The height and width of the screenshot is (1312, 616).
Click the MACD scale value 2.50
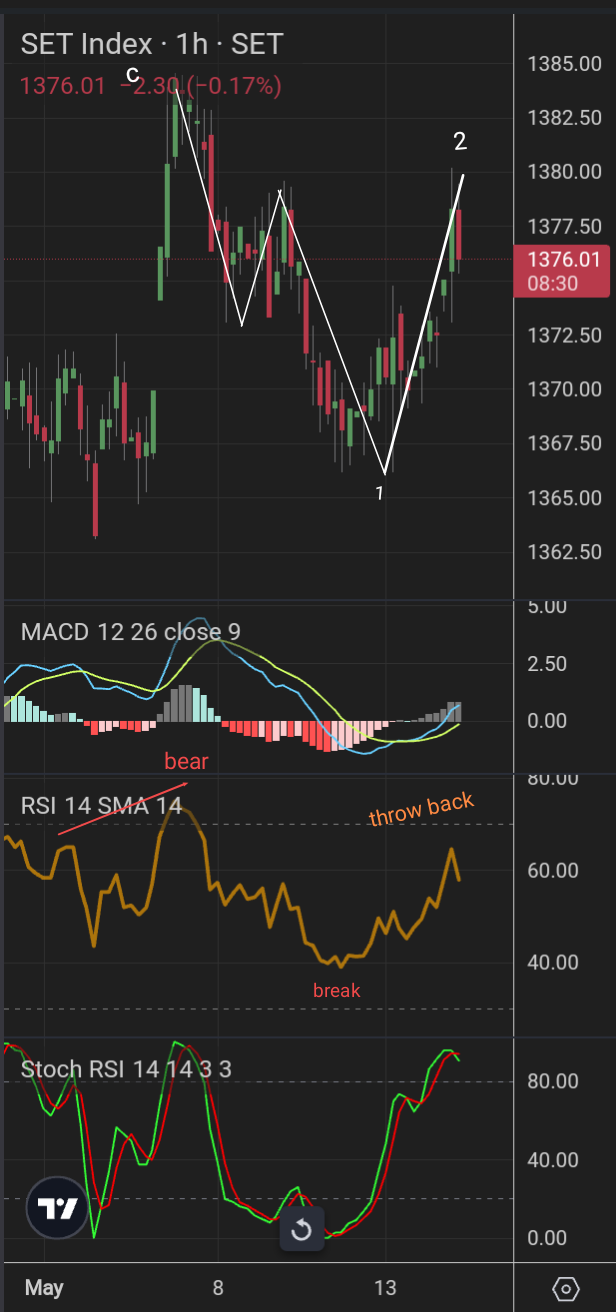pyautogui.click(x=546, y=664)
